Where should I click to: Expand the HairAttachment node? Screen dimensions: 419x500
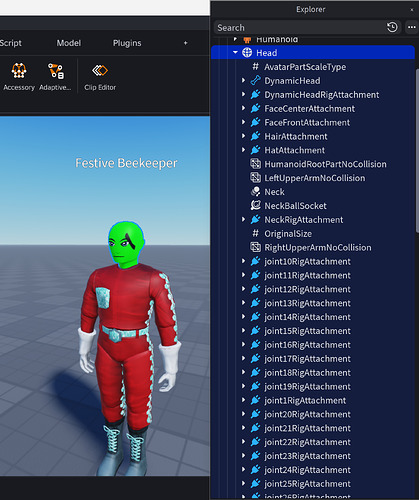pyautogui.click(x=244, y=136)
